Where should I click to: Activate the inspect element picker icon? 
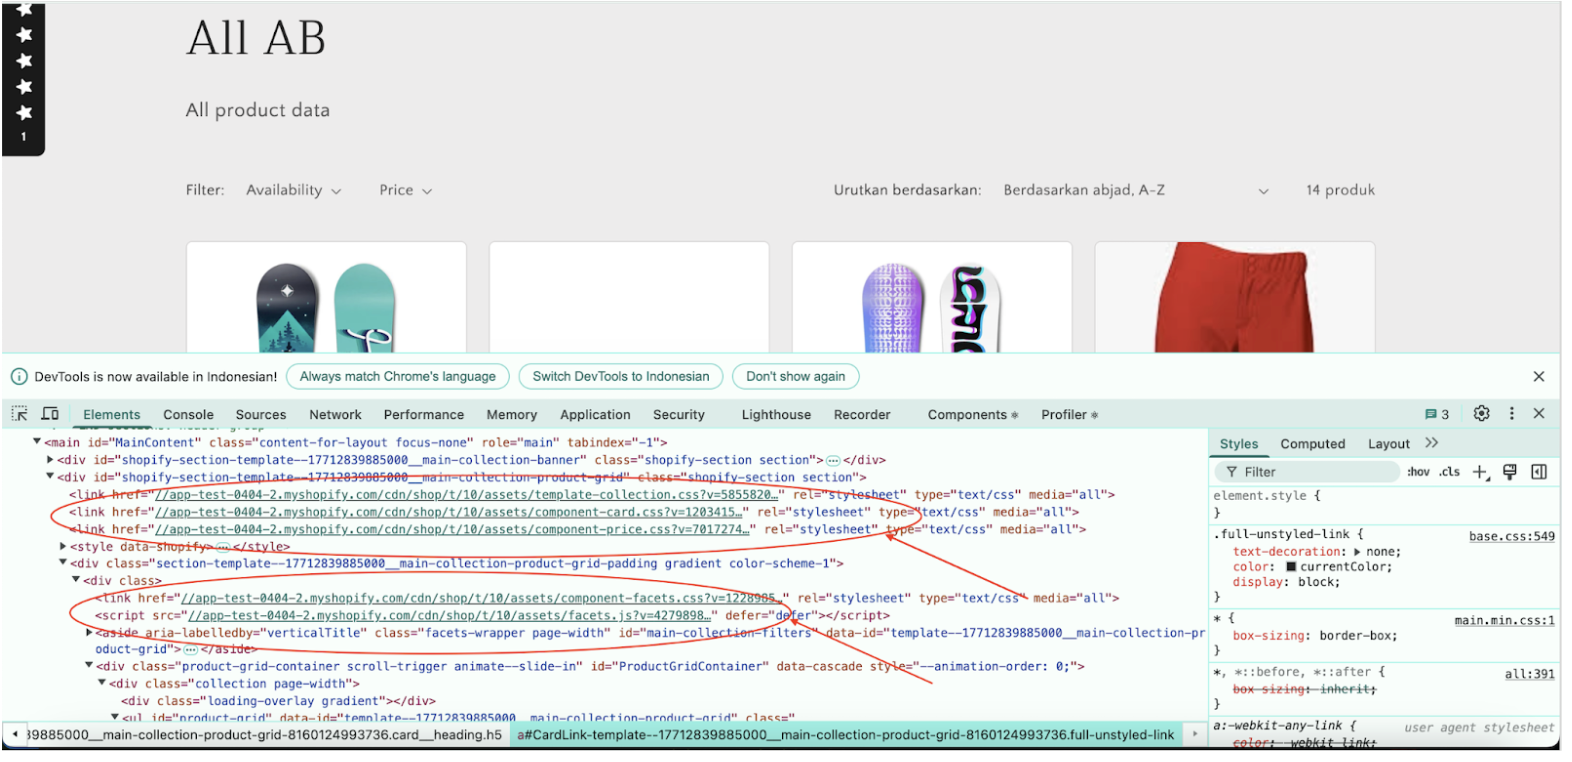[x=19, y=414]
